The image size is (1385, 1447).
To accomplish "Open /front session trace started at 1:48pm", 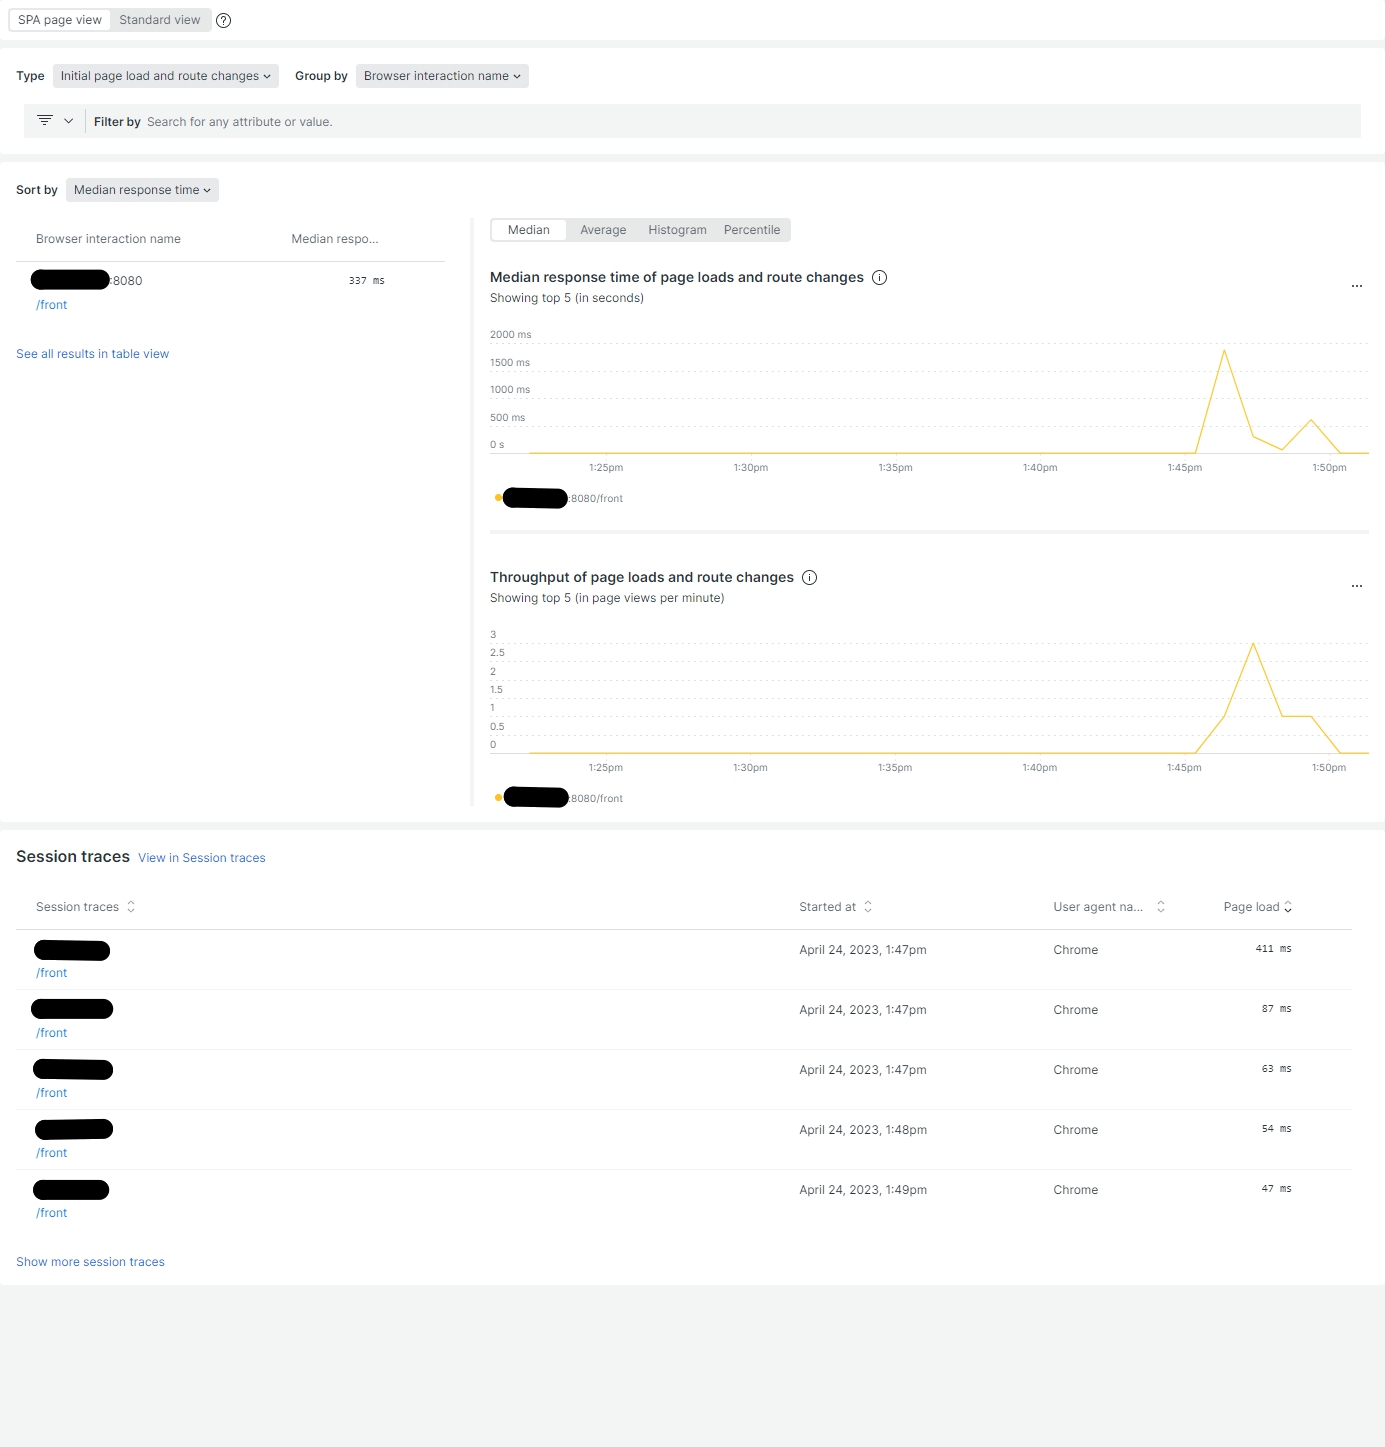I will 52,1153.
